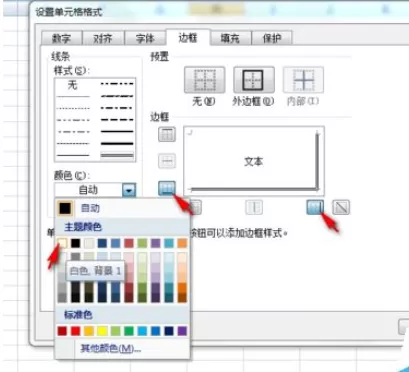
Task: Open the 字体 tab
Action: point(145,38)
